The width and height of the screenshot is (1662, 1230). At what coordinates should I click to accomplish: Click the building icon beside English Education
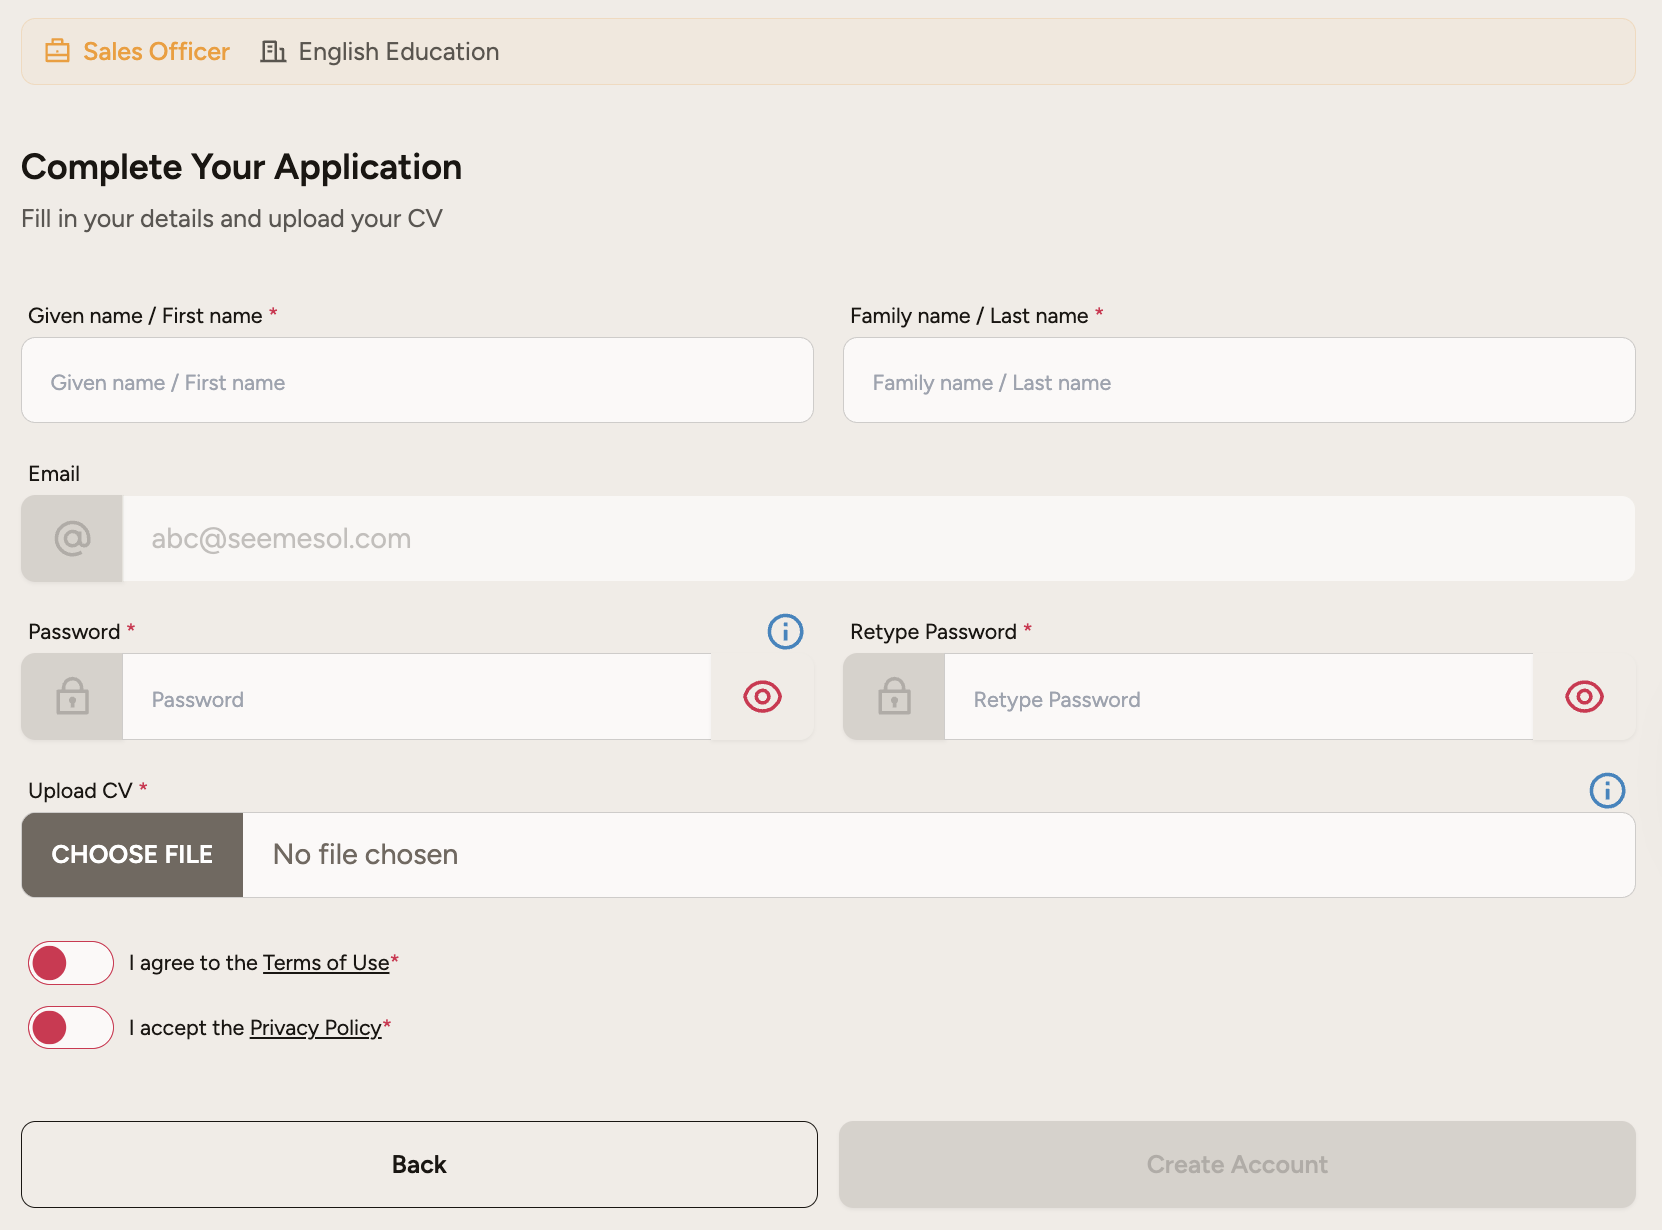[x=273, y=51]
